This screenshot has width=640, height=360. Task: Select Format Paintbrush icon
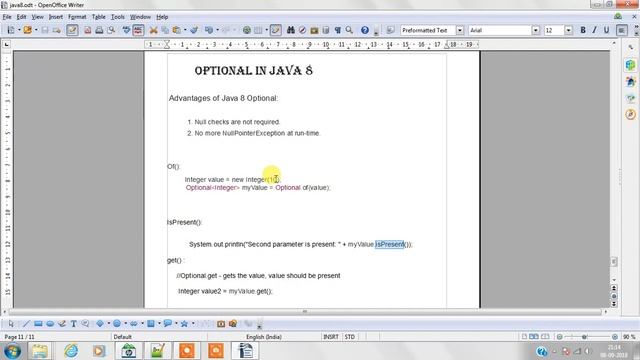point(194,30)
